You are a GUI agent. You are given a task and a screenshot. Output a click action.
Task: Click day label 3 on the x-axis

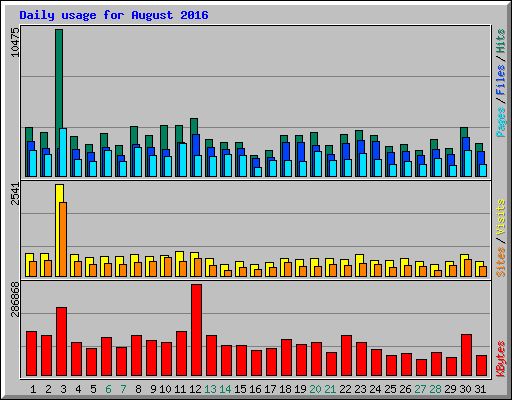tap(63, 389)
